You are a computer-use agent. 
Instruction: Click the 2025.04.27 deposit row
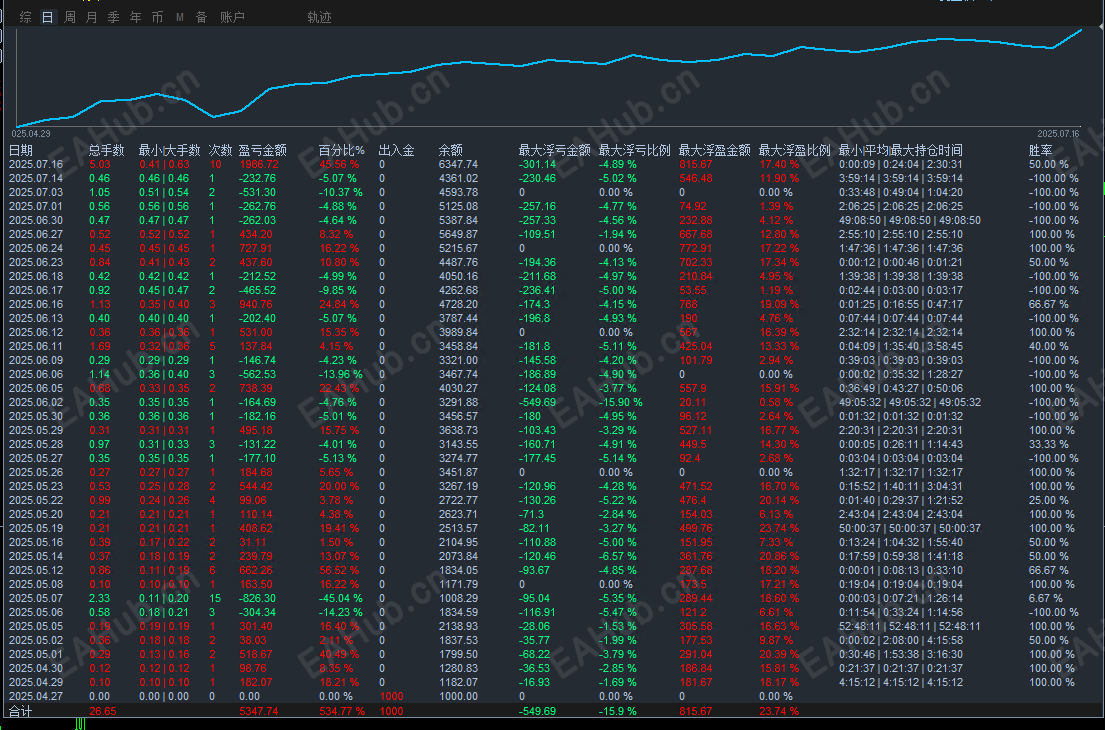(x=552, y=696)
